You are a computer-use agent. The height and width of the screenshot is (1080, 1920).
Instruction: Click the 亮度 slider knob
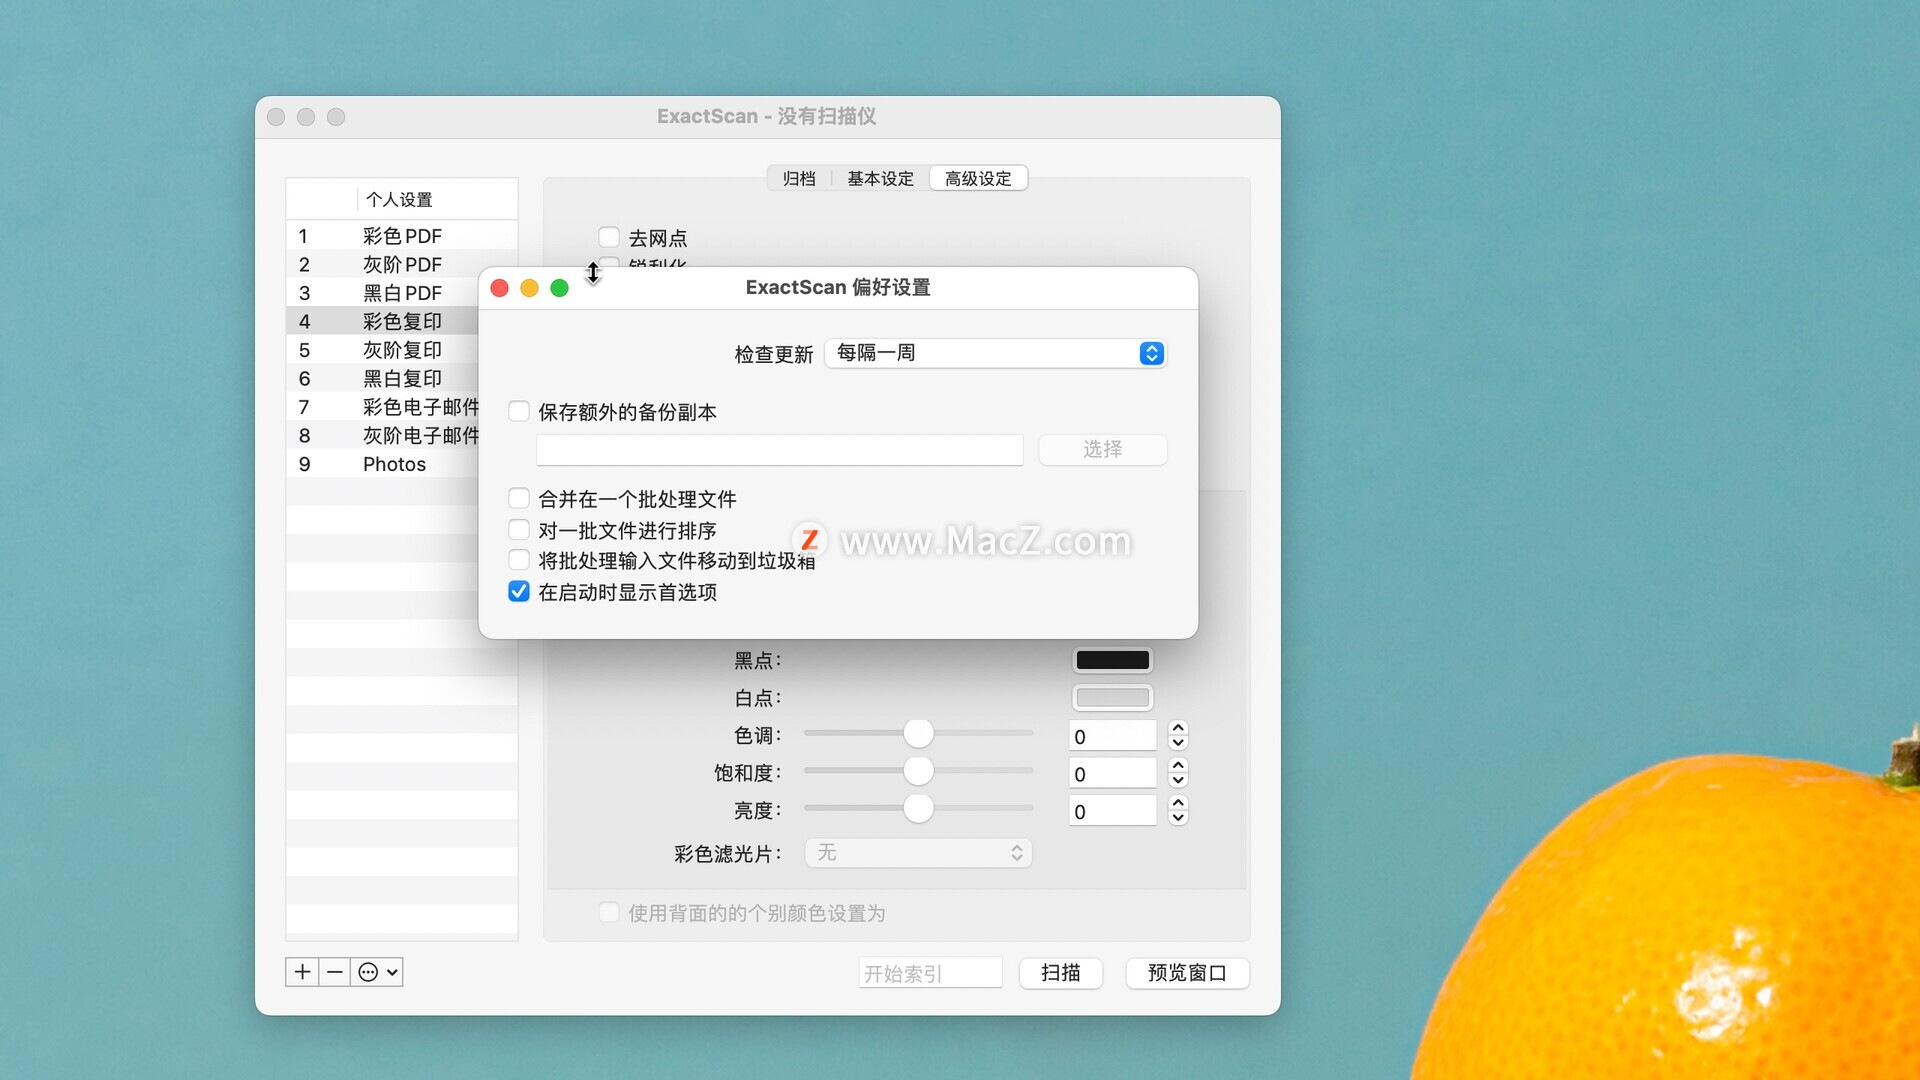918,808
